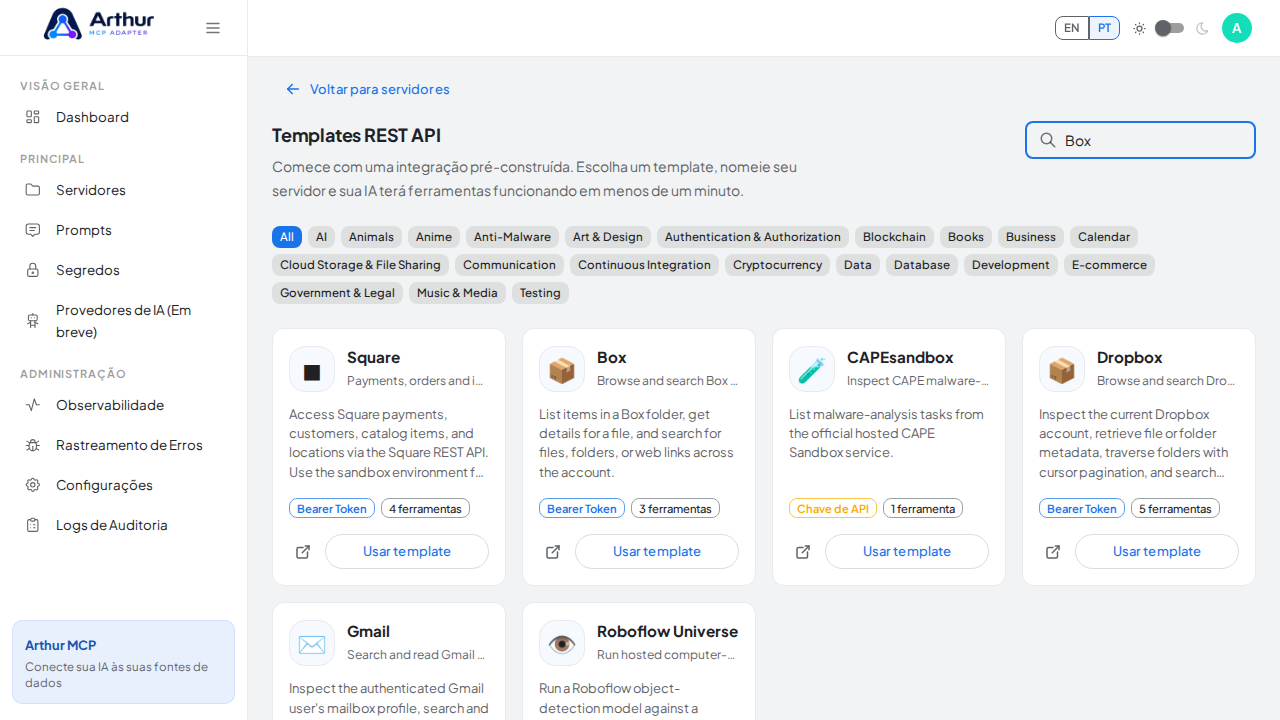1280x720 pixels.
Task: Filter templates by AI category
Action: point(321,237)
